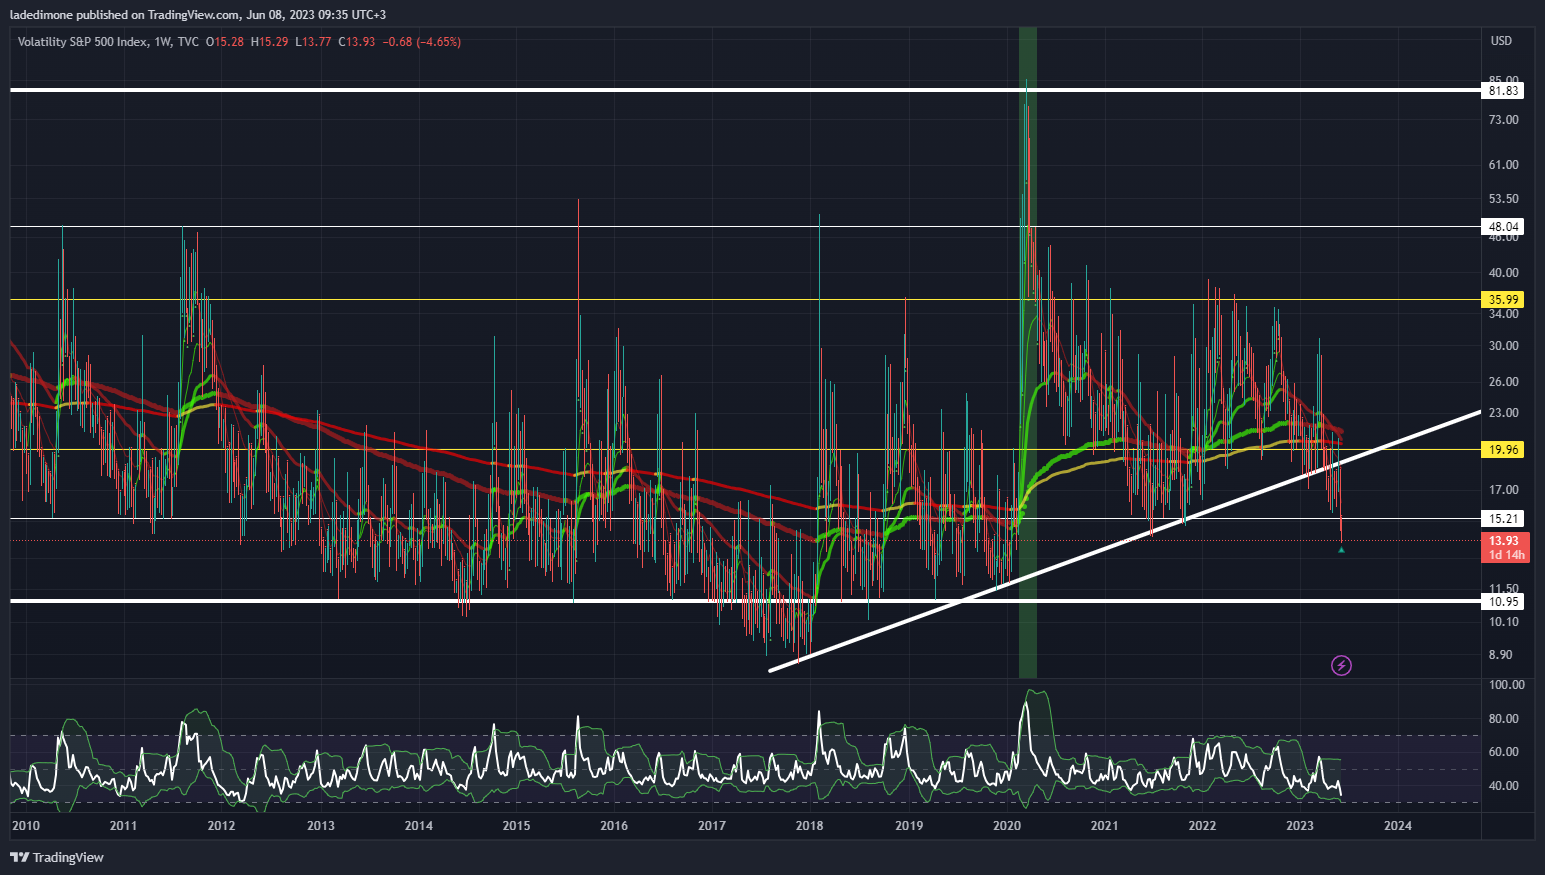The width and height of the screenshot is (1545, 875).
Task: Click the high value H15.29
Action: tap(270, 42)
